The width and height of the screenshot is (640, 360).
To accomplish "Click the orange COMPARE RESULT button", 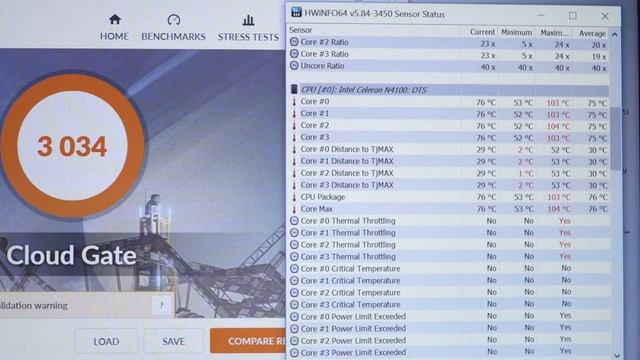I will click(248, 341).
